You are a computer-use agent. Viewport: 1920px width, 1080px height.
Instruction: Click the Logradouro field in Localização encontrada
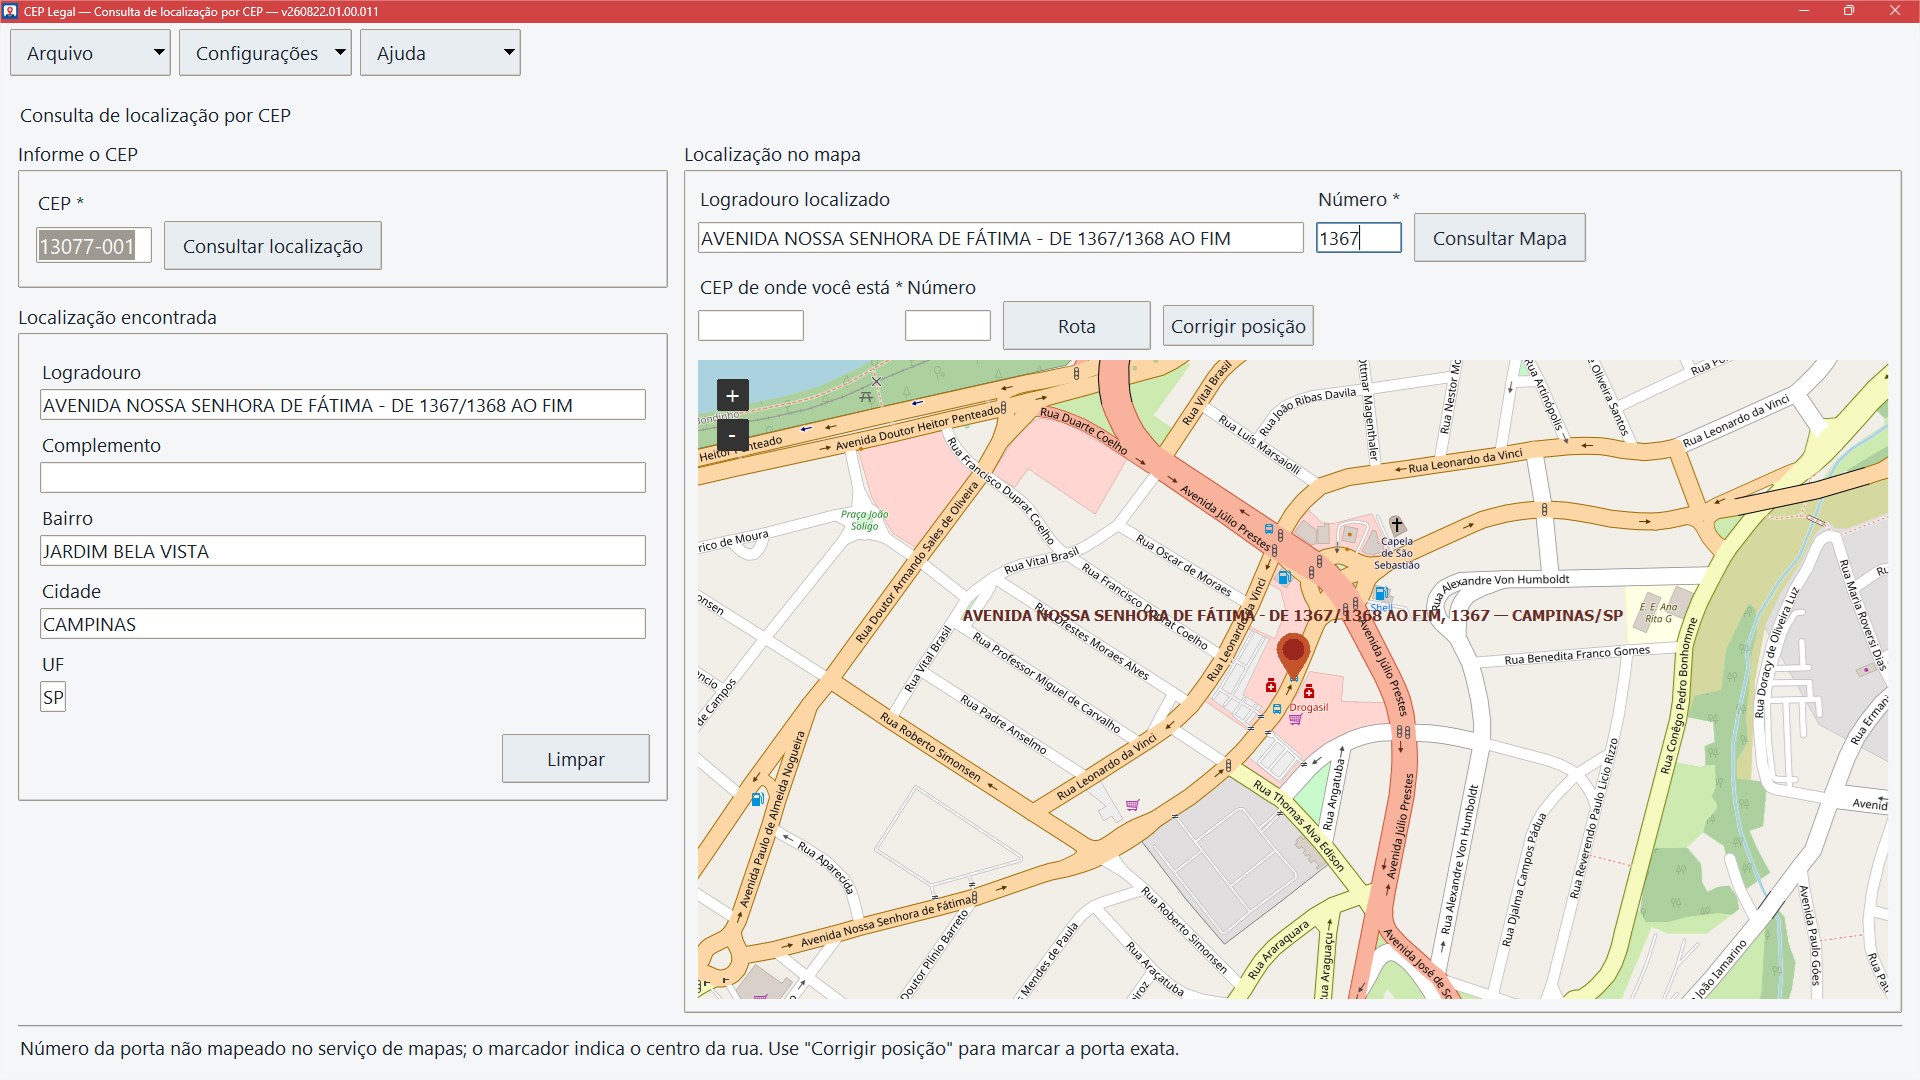click(343, 405)
